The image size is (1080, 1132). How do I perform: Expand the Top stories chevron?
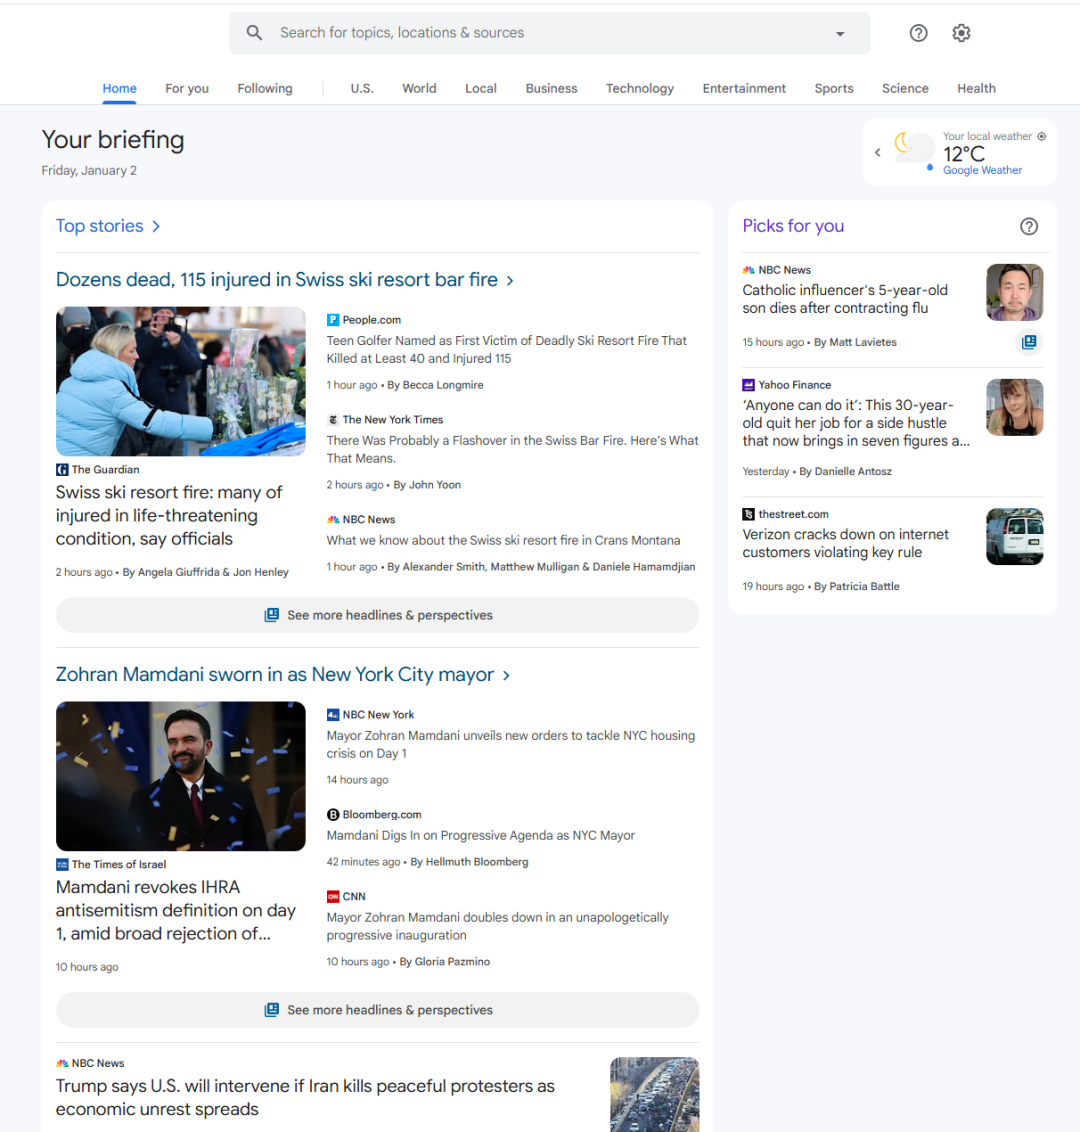click(156, 227)
